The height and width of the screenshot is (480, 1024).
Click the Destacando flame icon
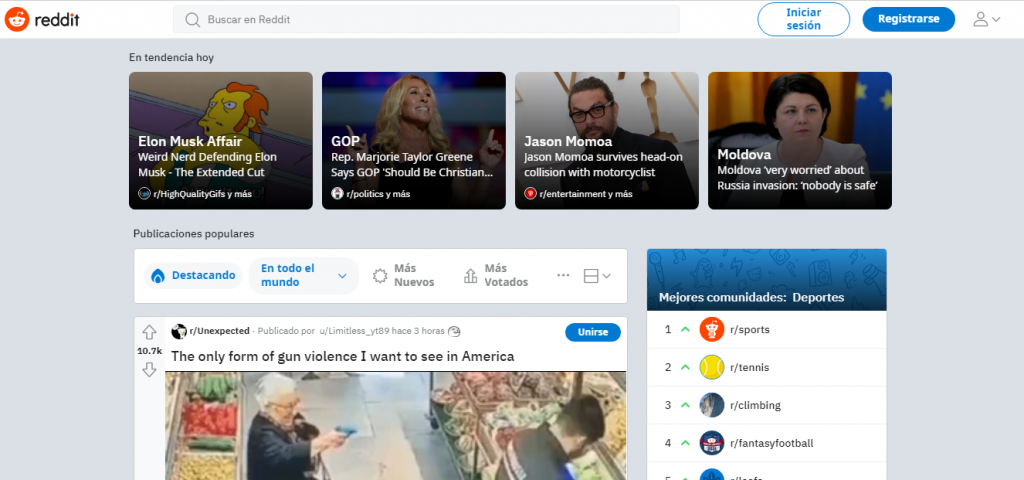pos(158,276)
